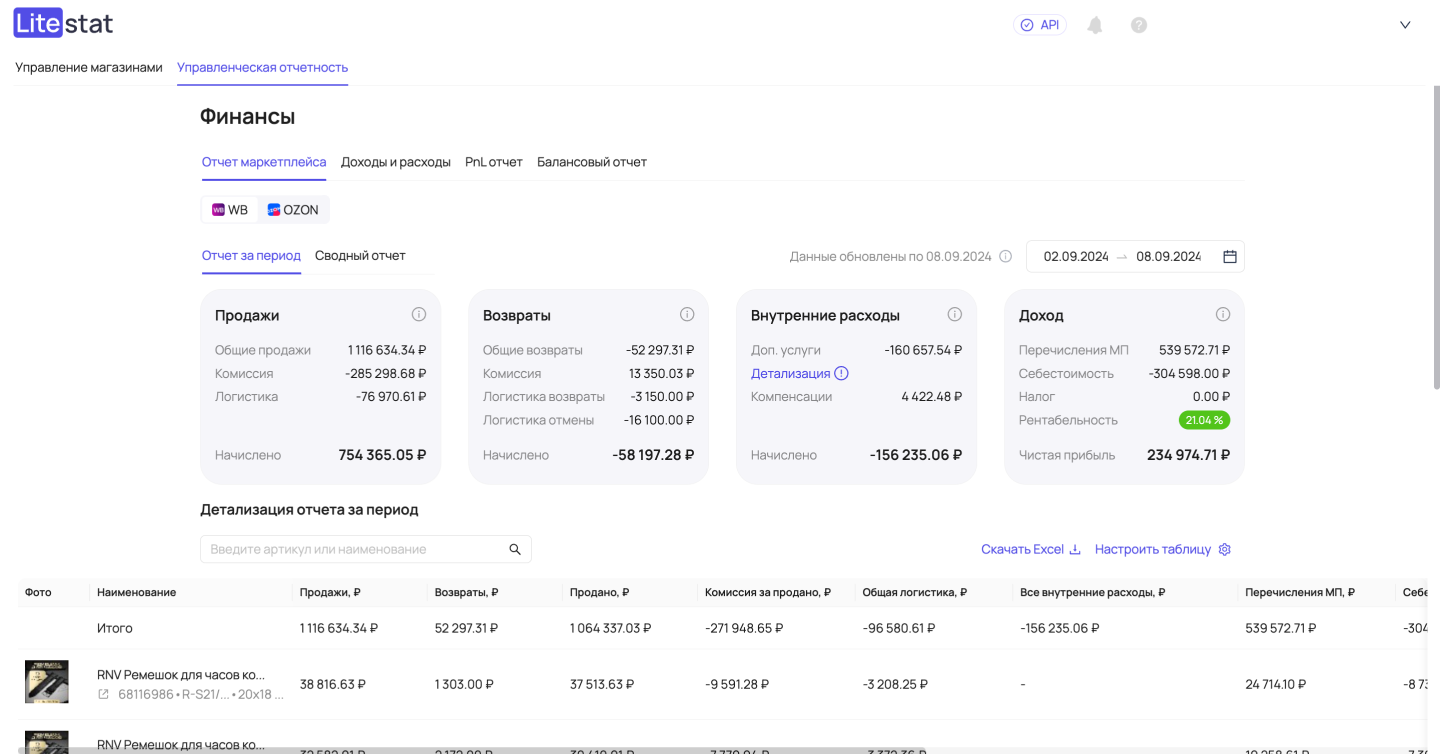The image size is (1440, 754).
Task: Open the Детализация link in expenses card
Action: tap(791, 373)
